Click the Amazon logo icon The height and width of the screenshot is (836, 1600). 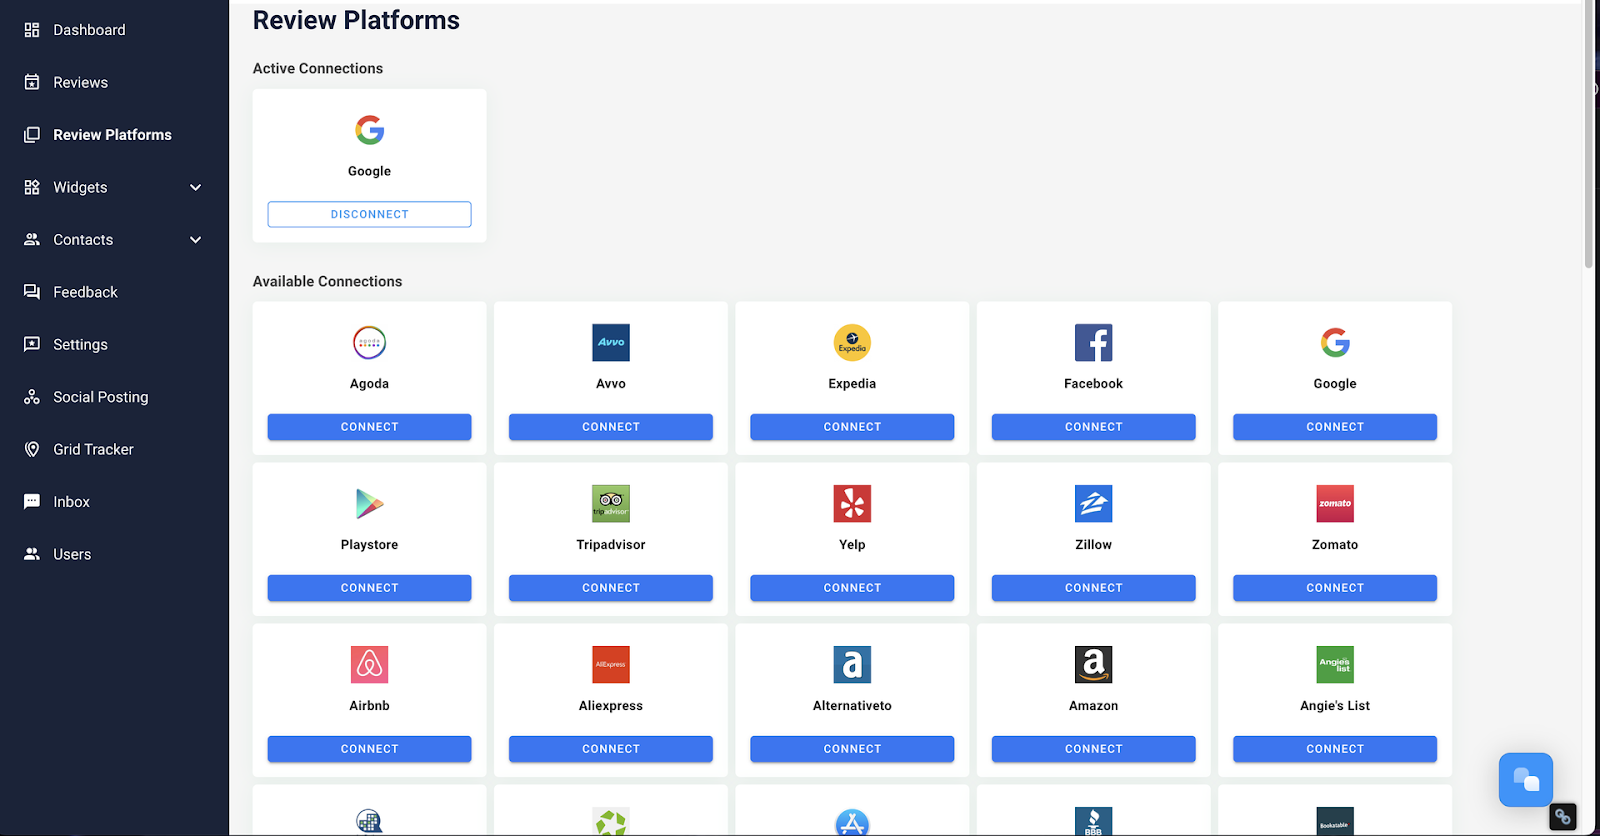click(1094, 665)
